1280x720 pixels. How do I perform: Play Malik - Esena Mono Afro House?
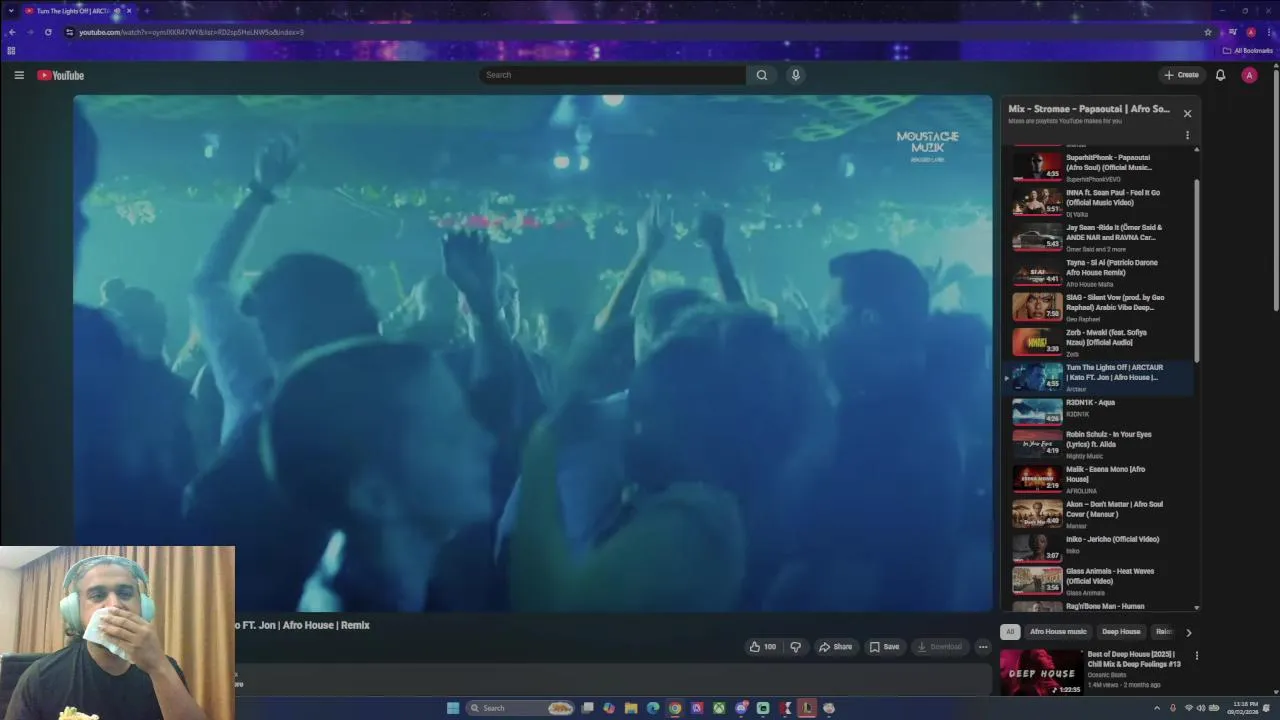[1097, 479]
